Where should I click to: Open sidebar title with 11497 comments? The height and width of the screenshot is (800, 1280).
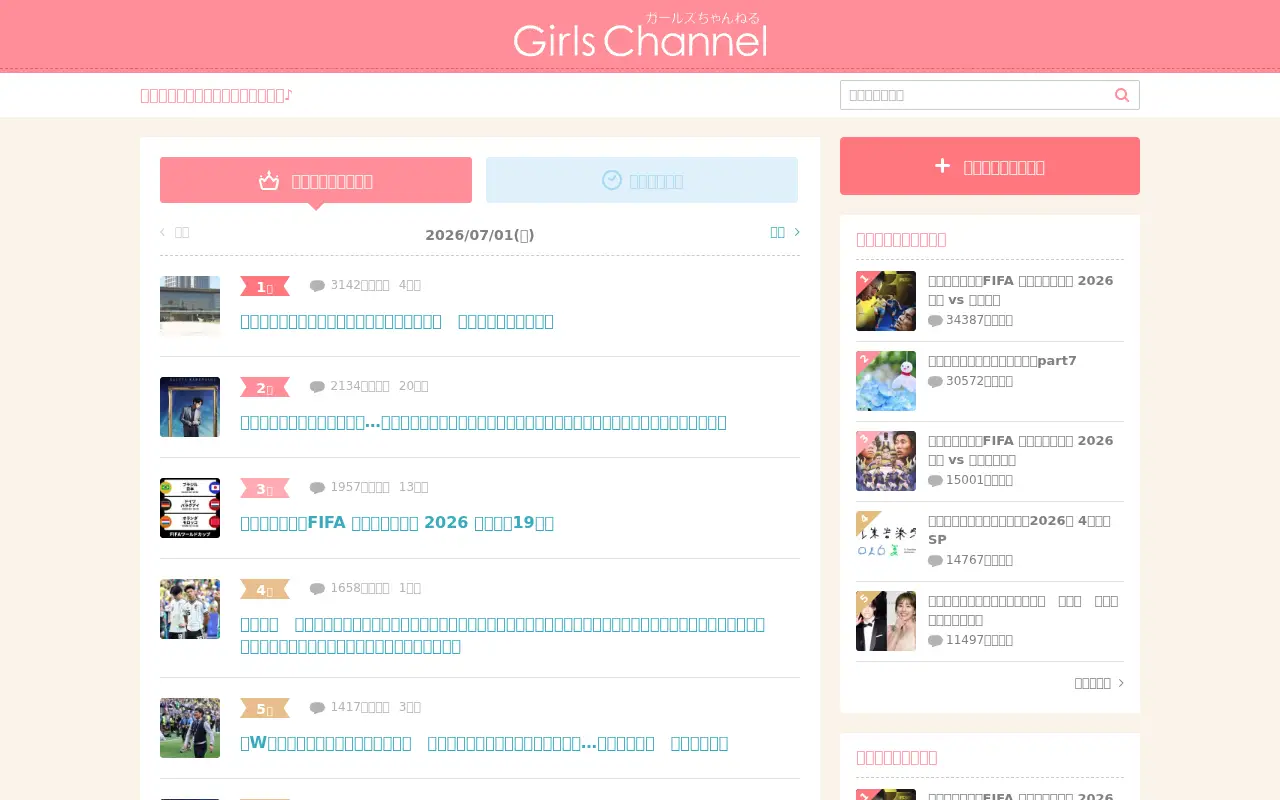point(1023,610)
